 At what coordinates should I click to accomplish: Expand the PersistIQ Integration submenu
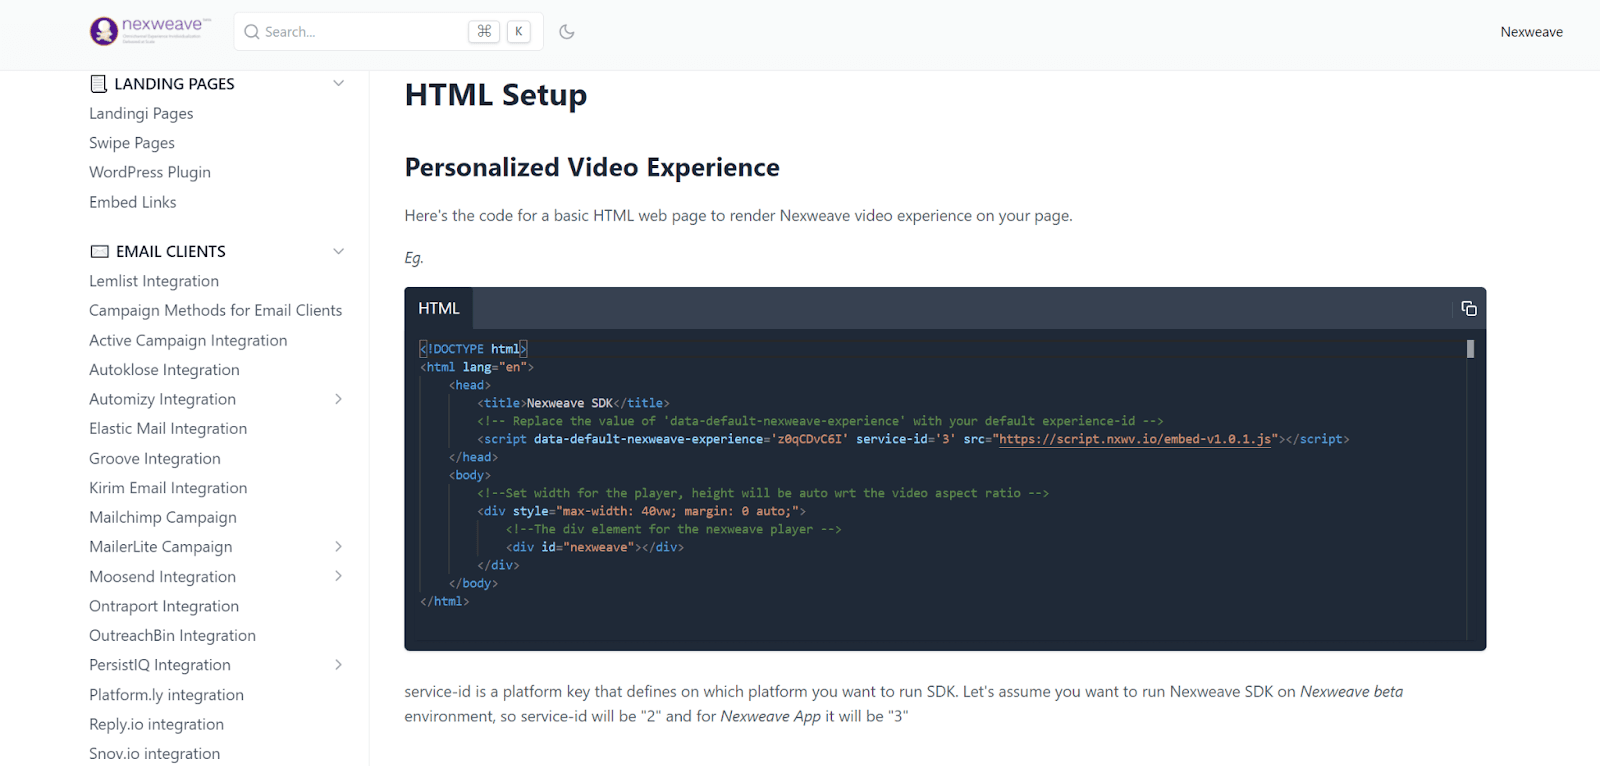[338, 665]
